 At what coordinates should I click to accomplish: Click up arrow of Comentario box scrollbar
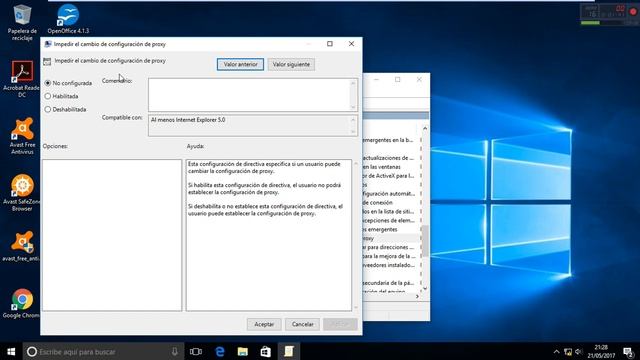(353, 83)
